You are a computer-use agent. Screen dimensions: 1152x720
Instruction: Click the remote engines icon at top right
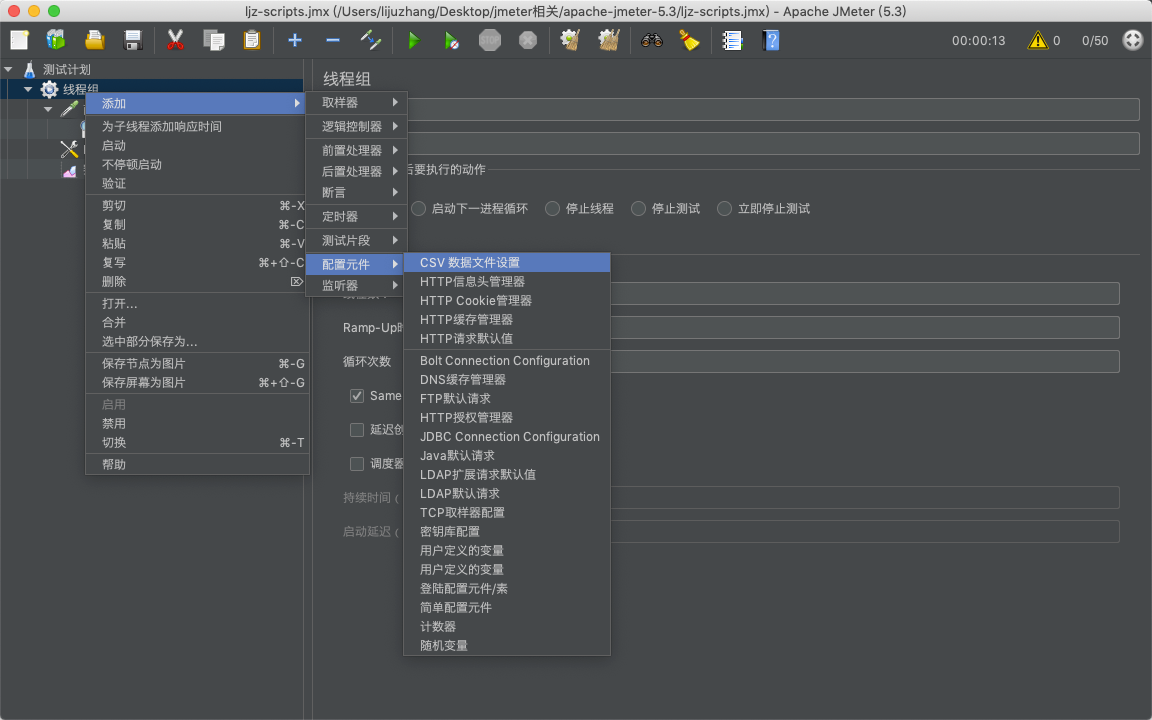click(1133, 40)
